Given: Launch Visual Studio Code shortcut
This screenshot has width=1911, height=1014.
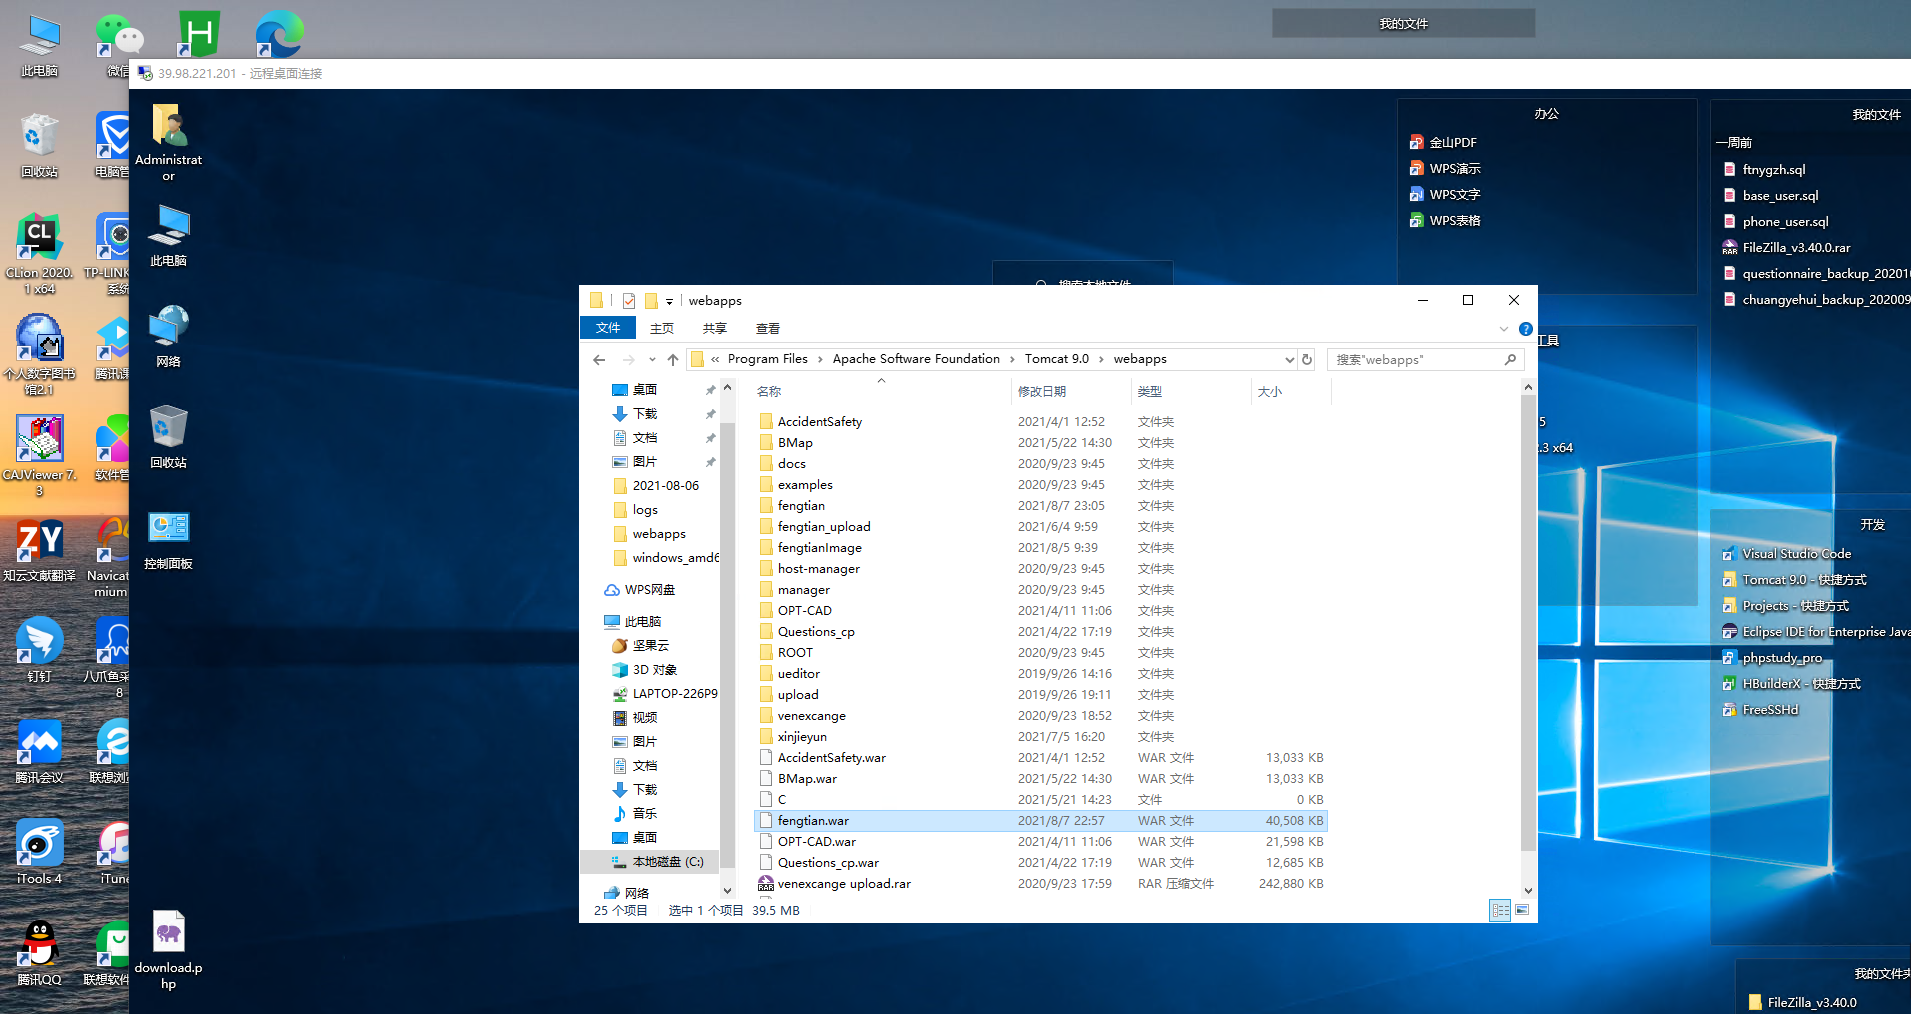Looking at the screenshot, I should pos(1795,554).
